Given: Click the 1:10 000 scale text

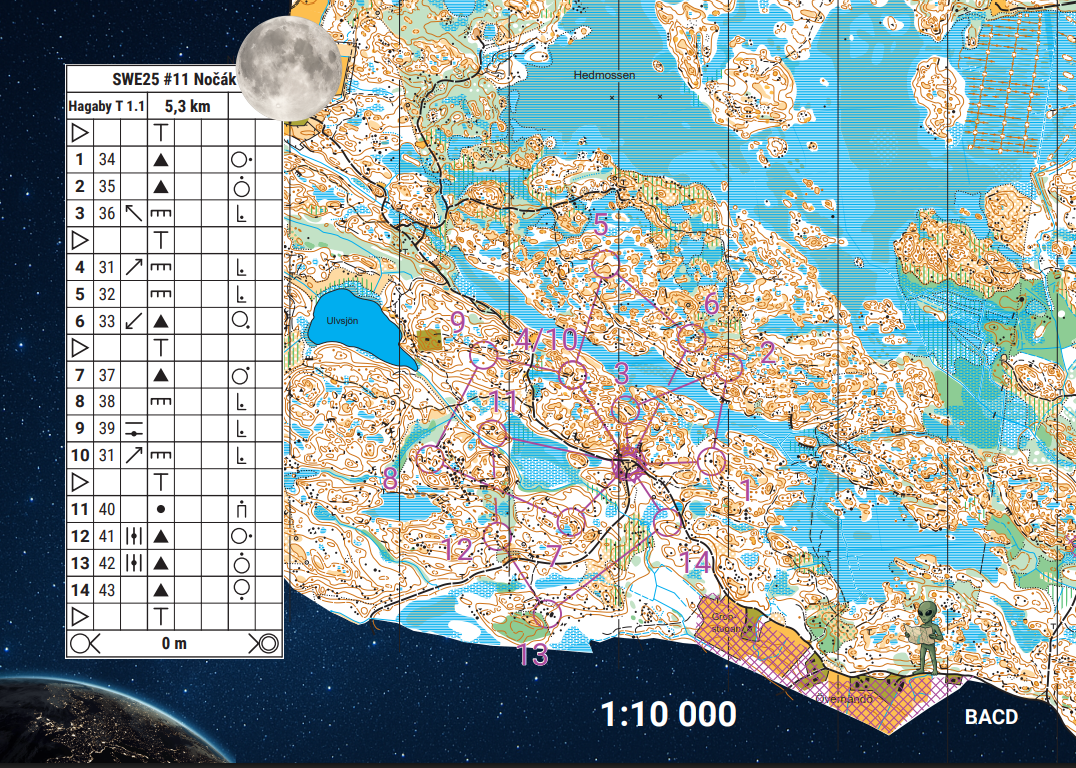Looking at the screenshot, I should (x=668, y=714).
